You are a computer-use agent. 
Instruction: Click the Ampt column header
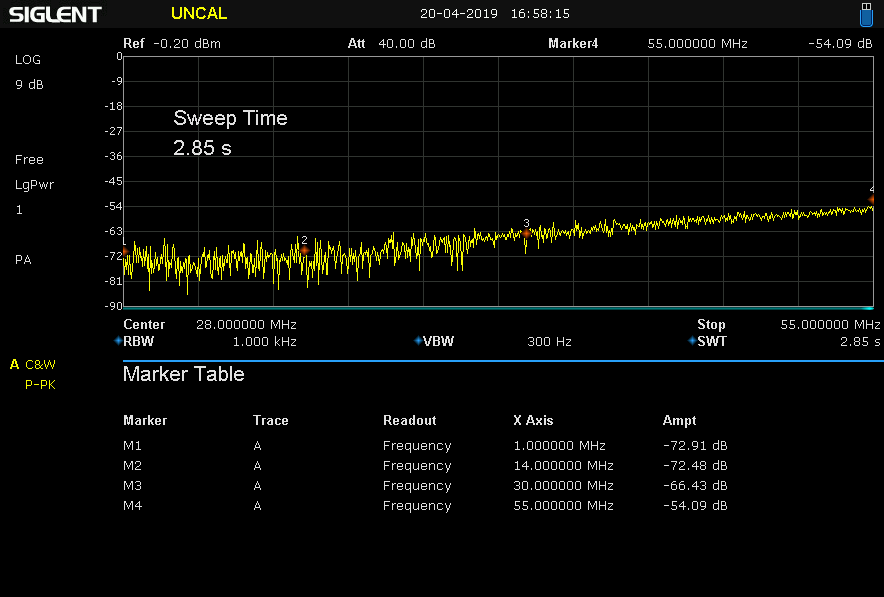pos(679,421)
